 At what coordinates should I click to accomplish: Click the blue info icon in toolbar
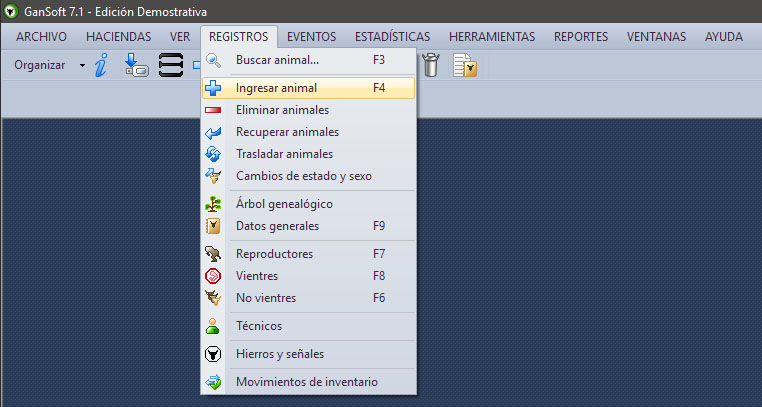pos(101,65)
